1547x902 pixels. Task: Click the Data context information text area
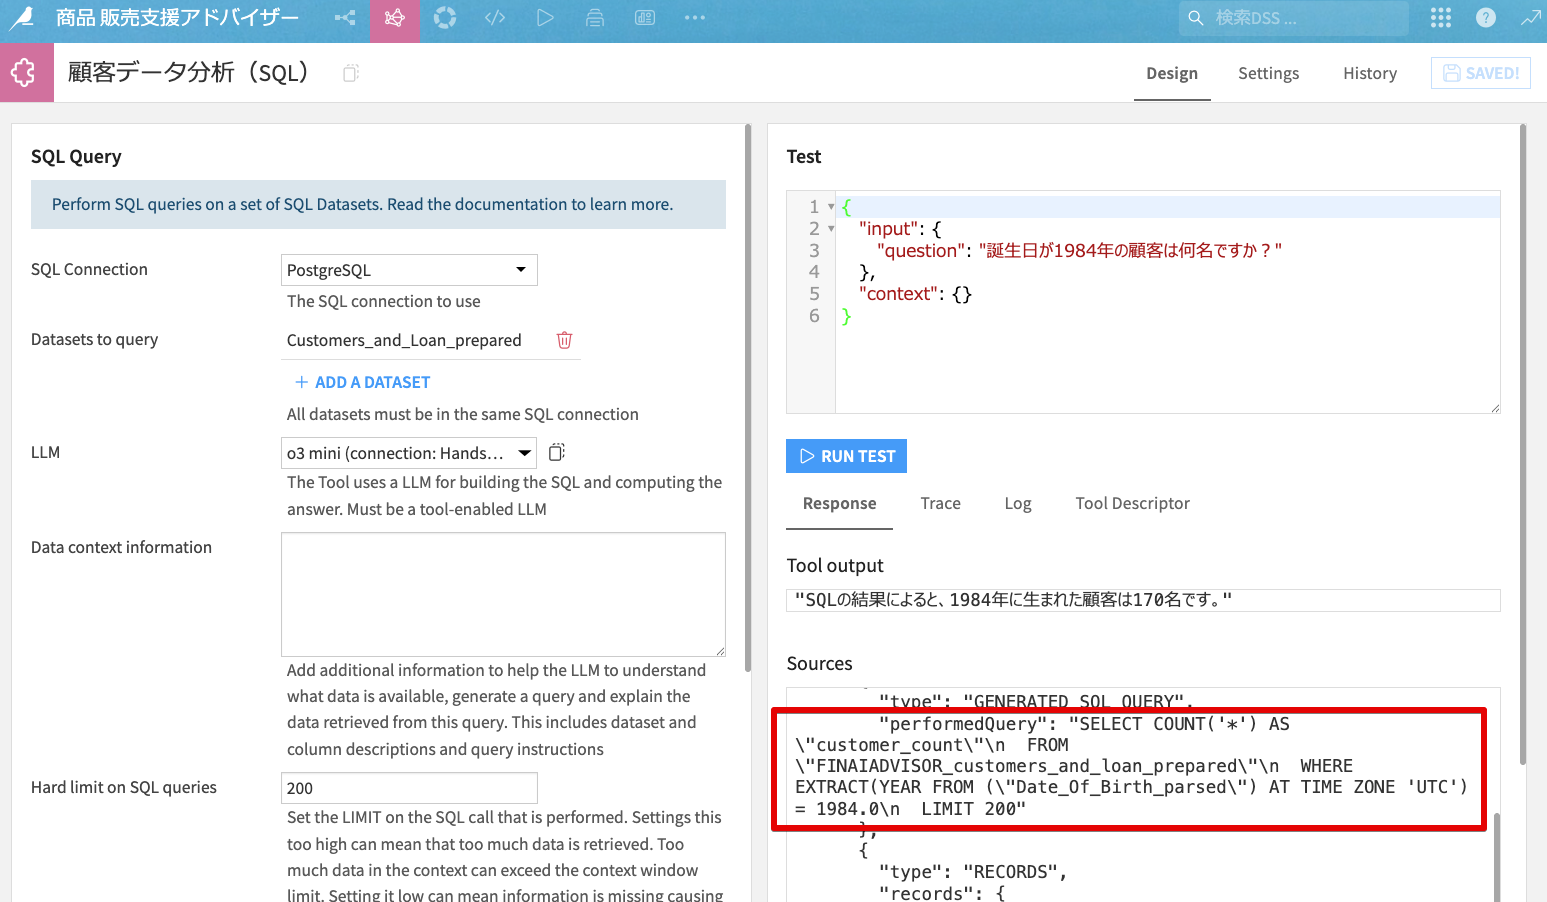[503, 594]
